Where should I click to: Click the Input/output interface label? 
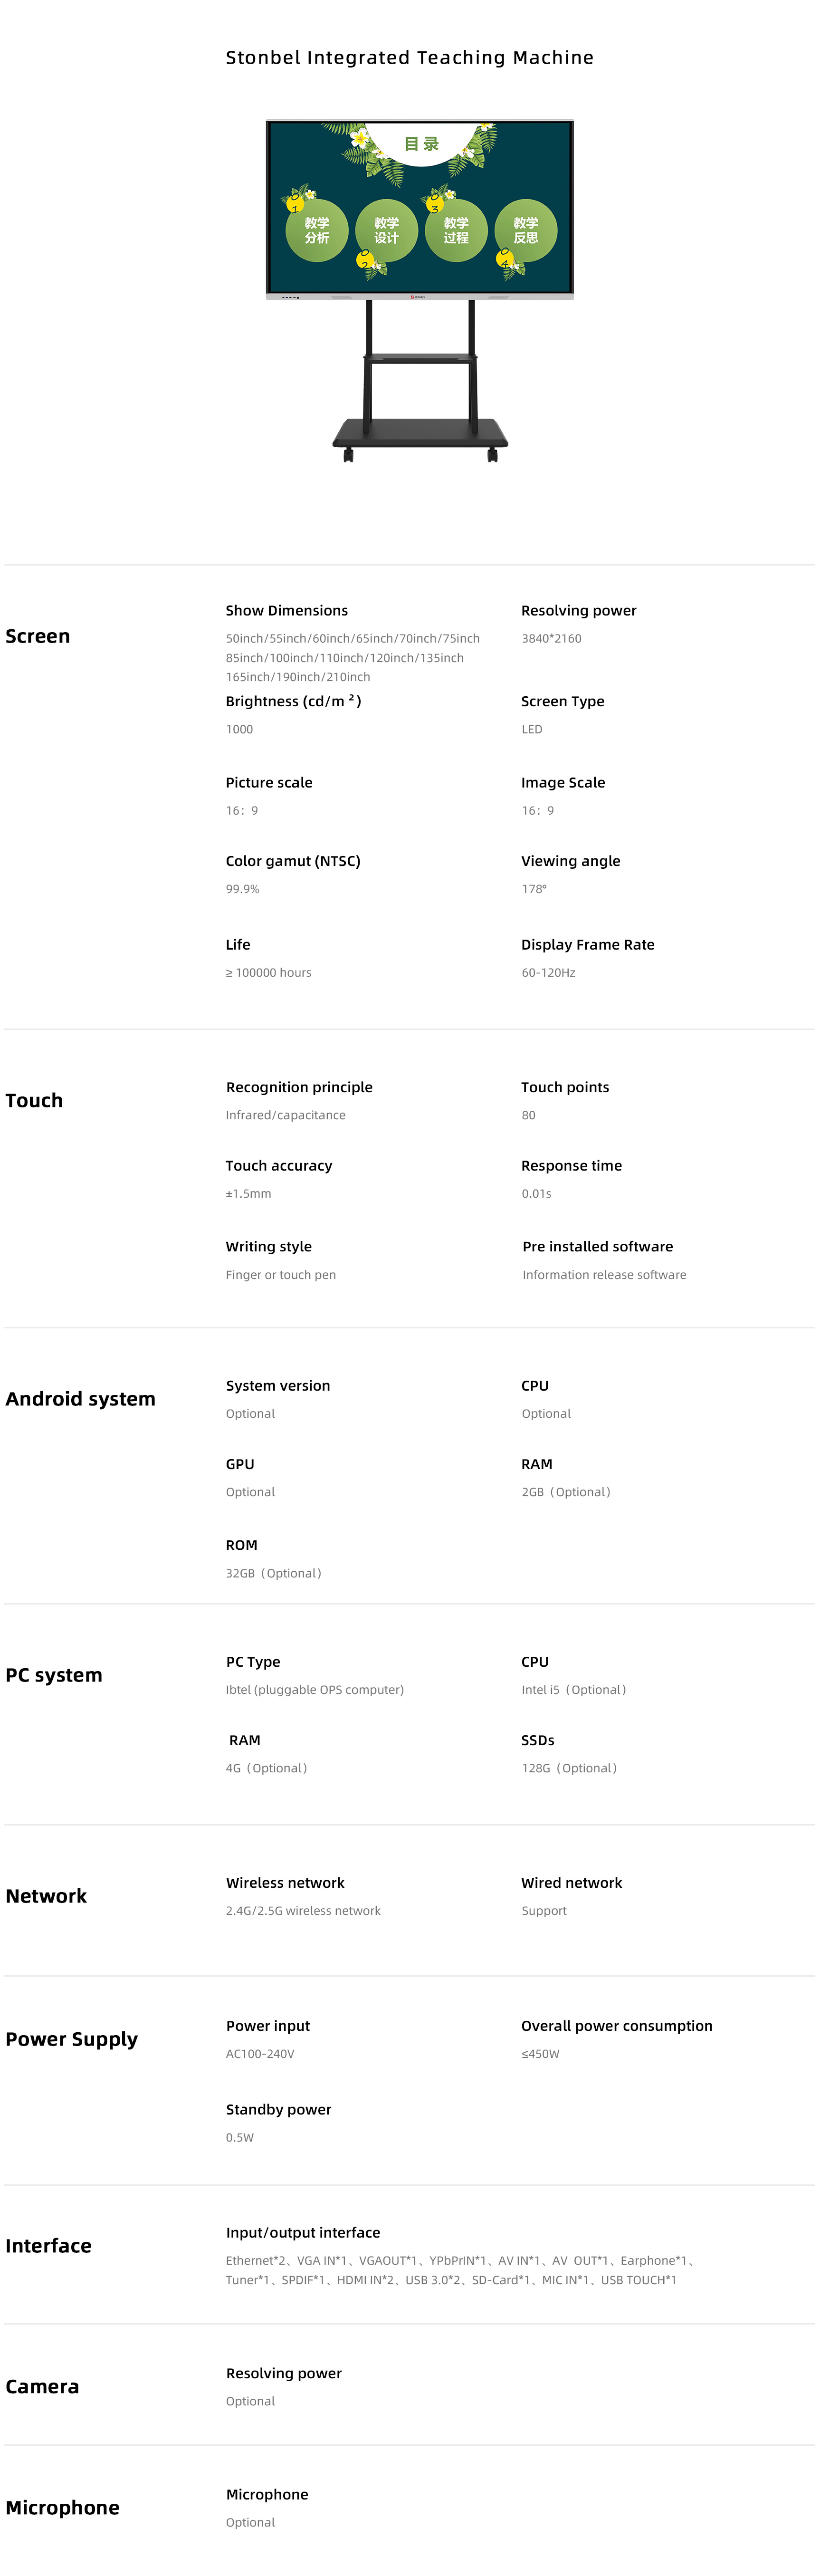coord(303,2233)
